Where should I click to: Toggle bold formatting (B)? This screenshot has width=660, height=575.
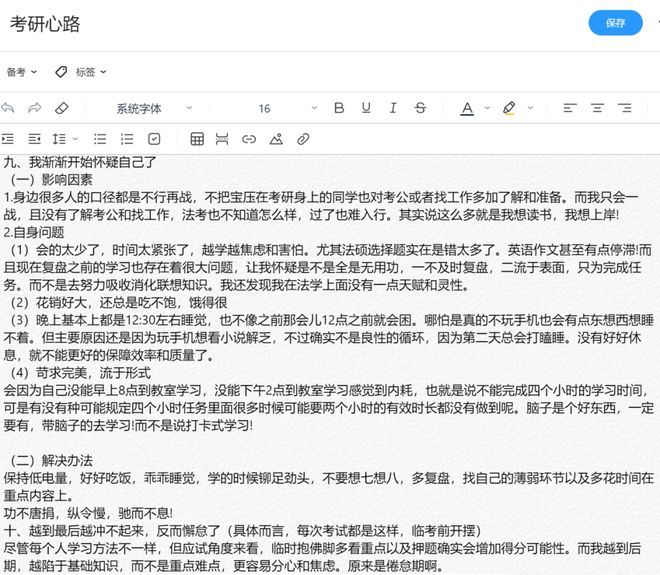coord(339,108)
